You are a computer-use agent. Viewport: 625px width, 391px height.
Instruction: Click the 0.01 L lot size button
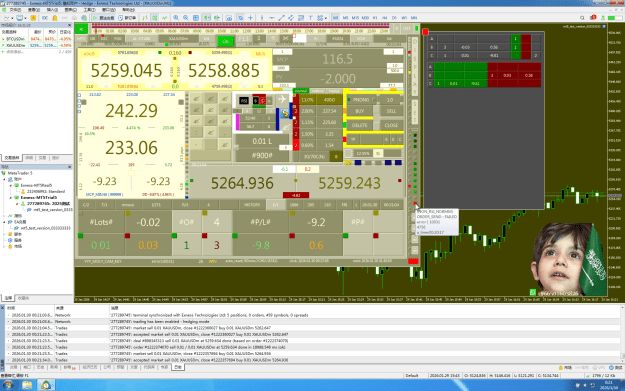pyautogui.click(x=262, y=141)
